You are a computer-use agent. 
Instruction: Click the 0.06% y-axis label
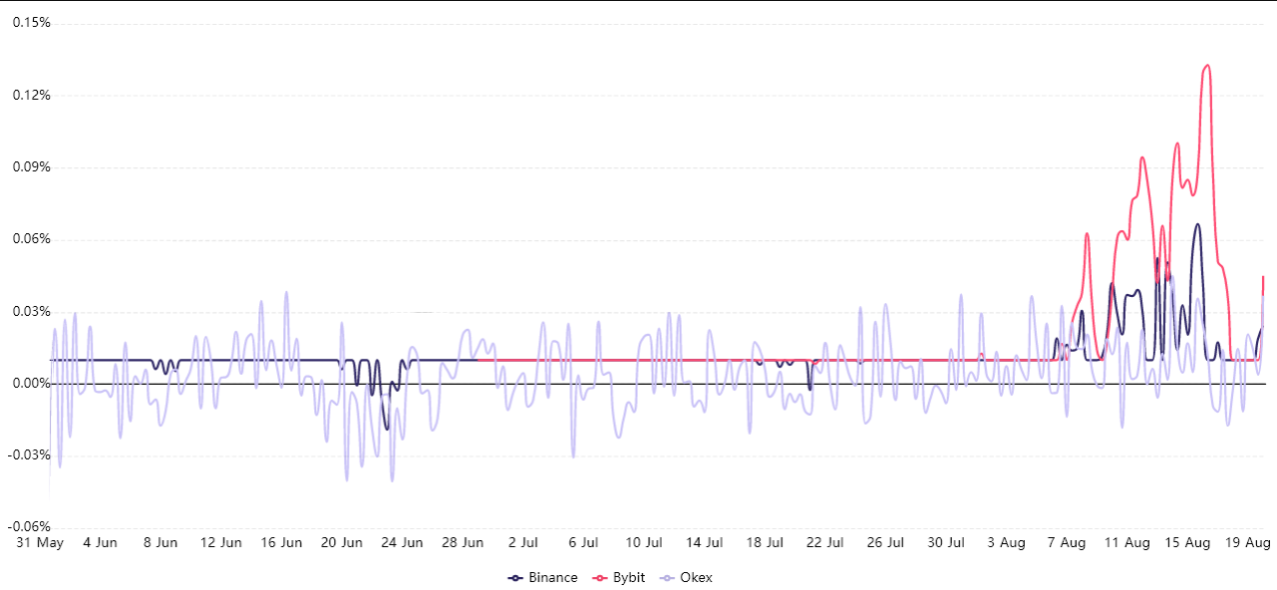[x=31, y=239]
